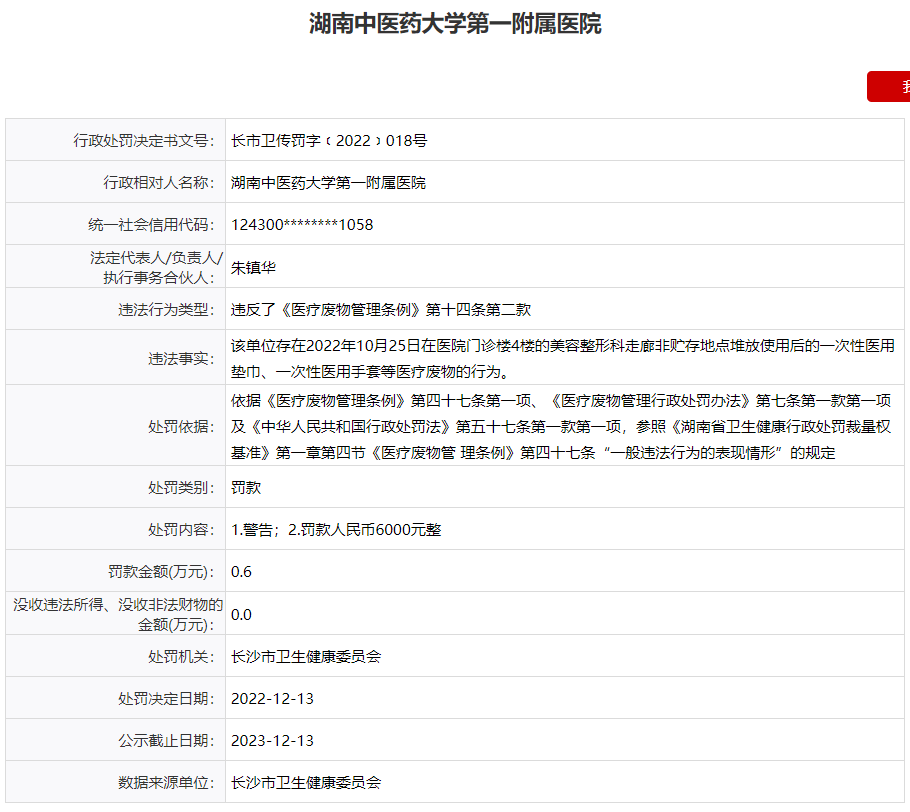Click penalty content 1.警告；2.罚款人民币6000元整
The width and height of the screenshot is (910, 812).
click(336, 529)
